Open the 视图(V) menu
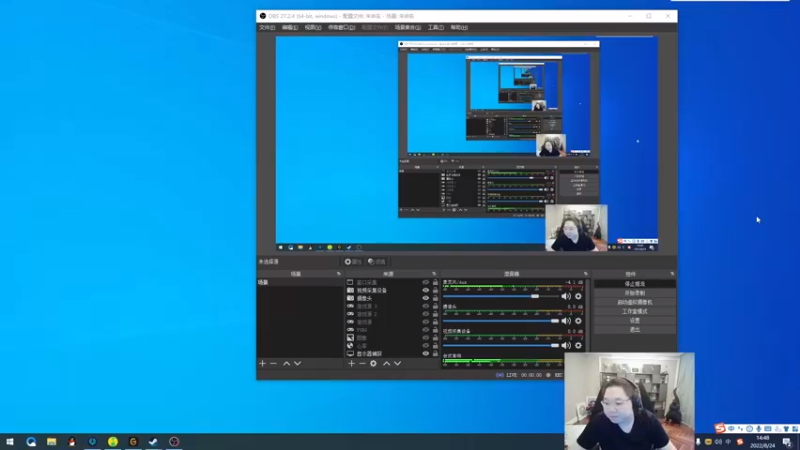800x450 pixels. pyautogui.click(x=313, y=28)
